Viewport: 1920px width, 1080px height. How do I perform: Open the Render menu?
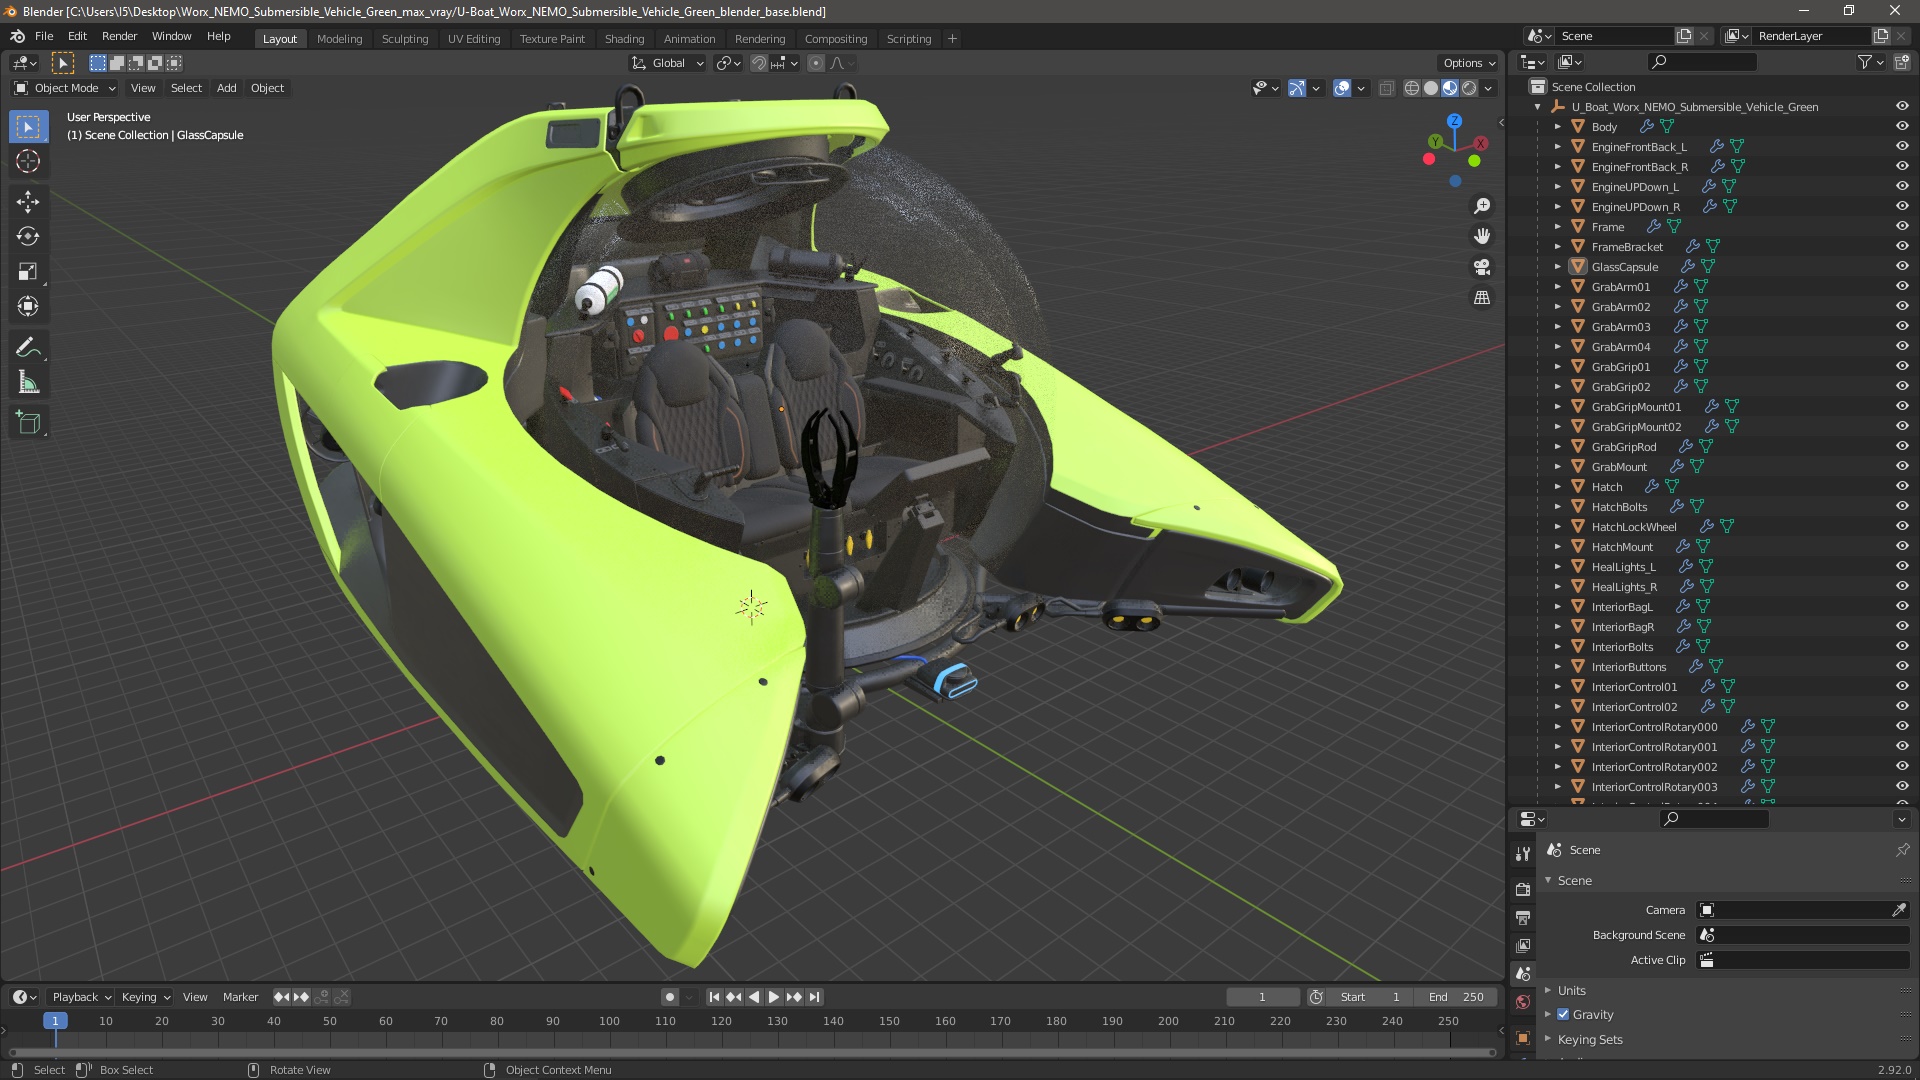tap(119, 36)
